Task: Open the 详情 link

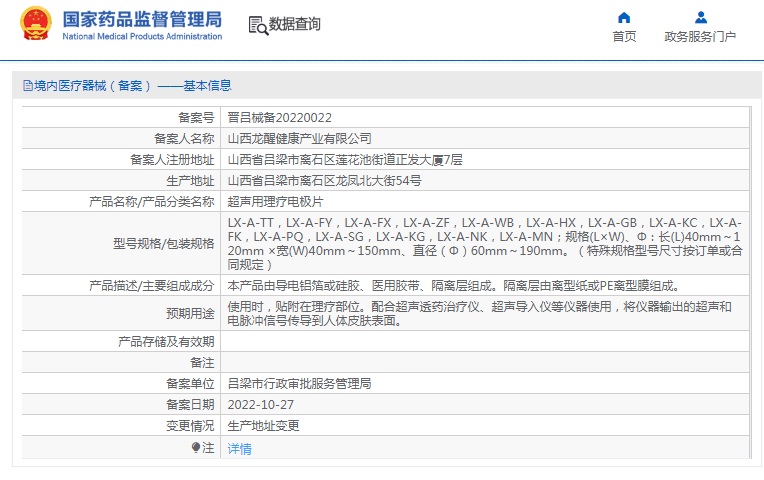Action: [x=239, y=449]
